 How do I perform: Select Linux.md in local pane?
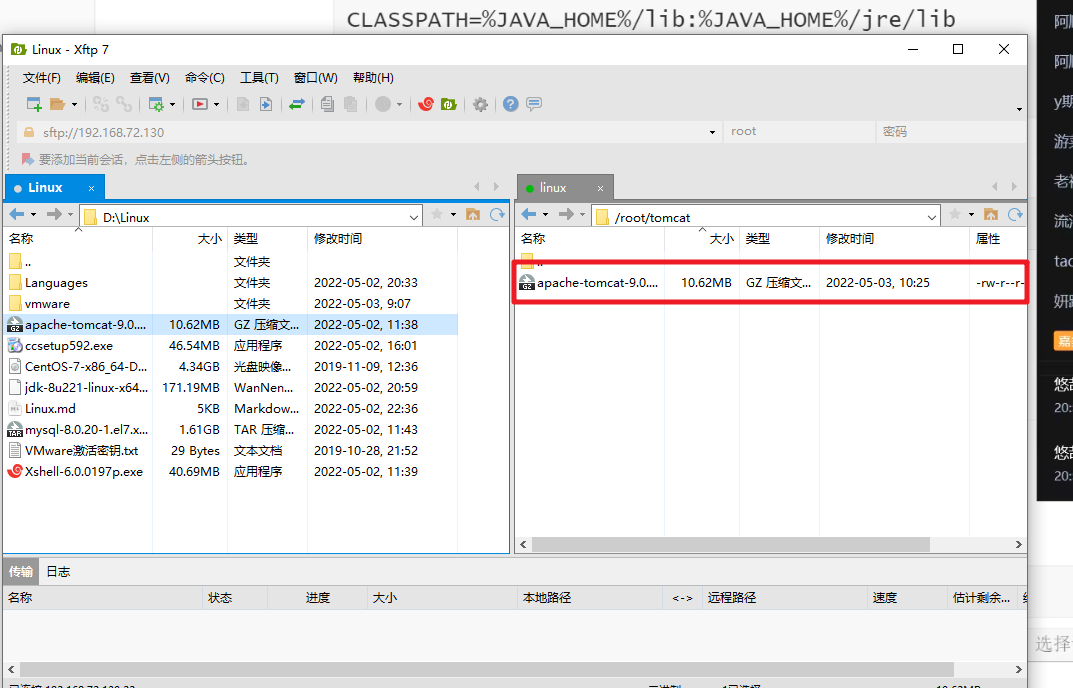click(x=231, y=409)
